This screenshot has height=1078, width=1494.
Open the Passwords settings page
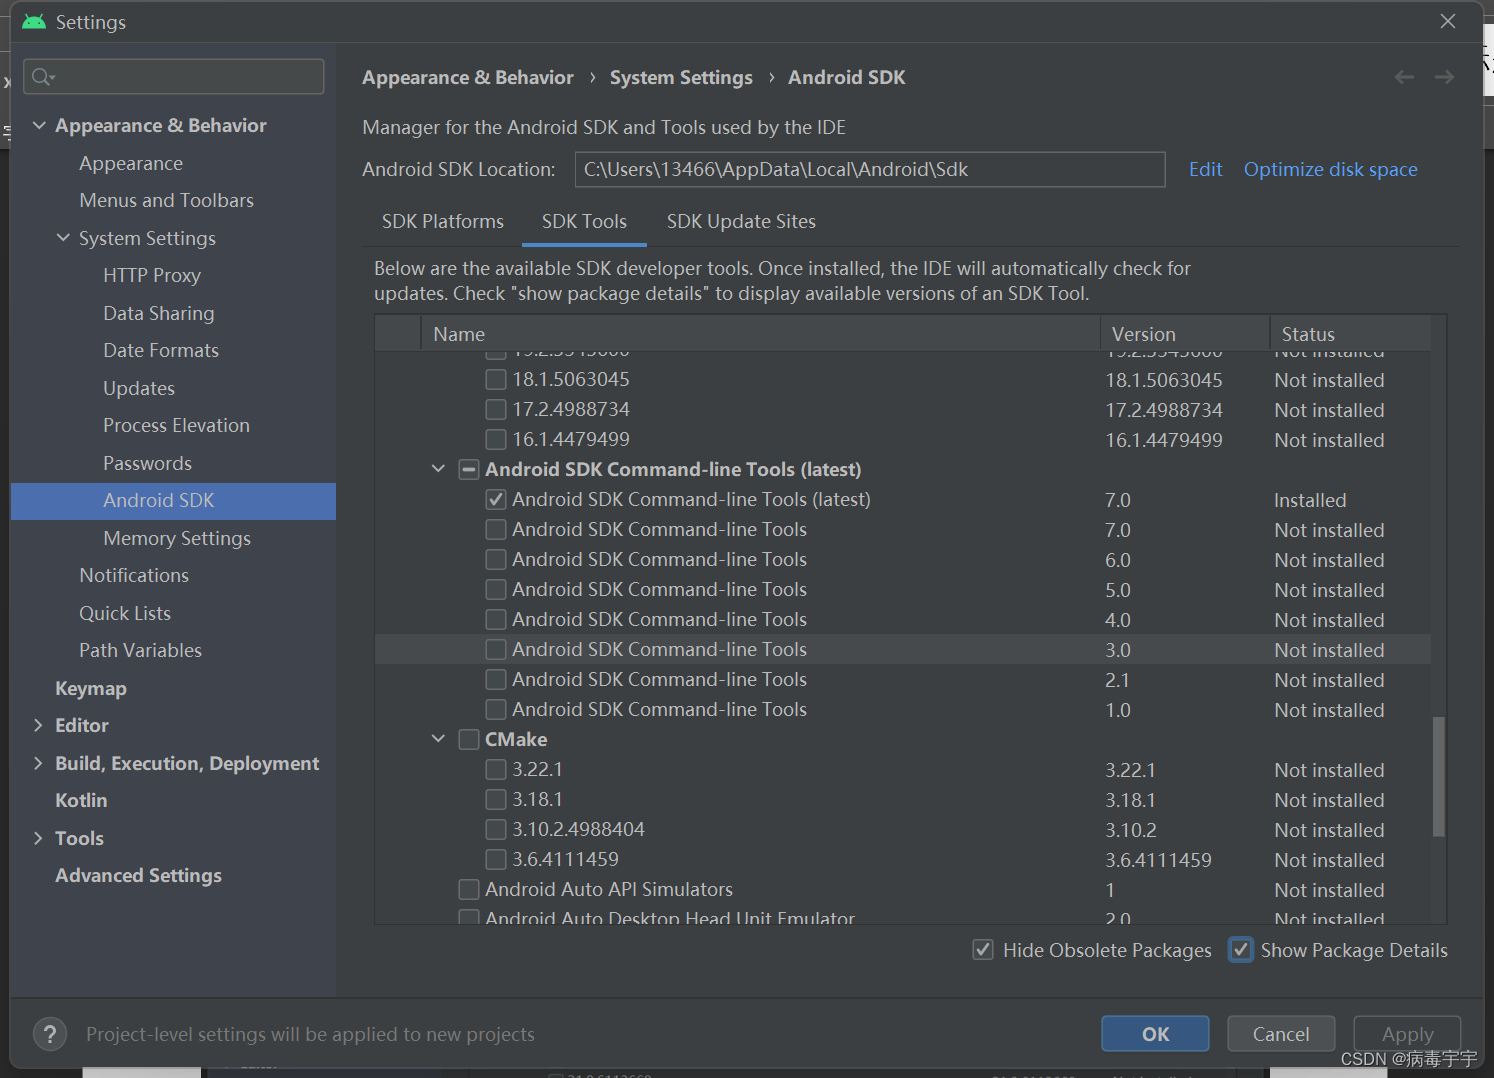click(147, 463)
